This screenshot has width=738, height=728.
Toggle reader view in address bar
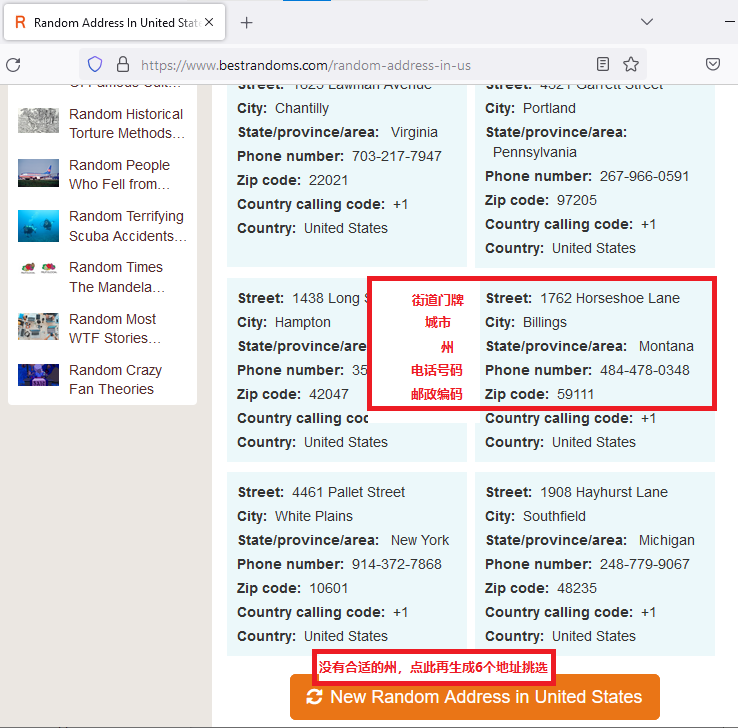[x=603, y=65]
